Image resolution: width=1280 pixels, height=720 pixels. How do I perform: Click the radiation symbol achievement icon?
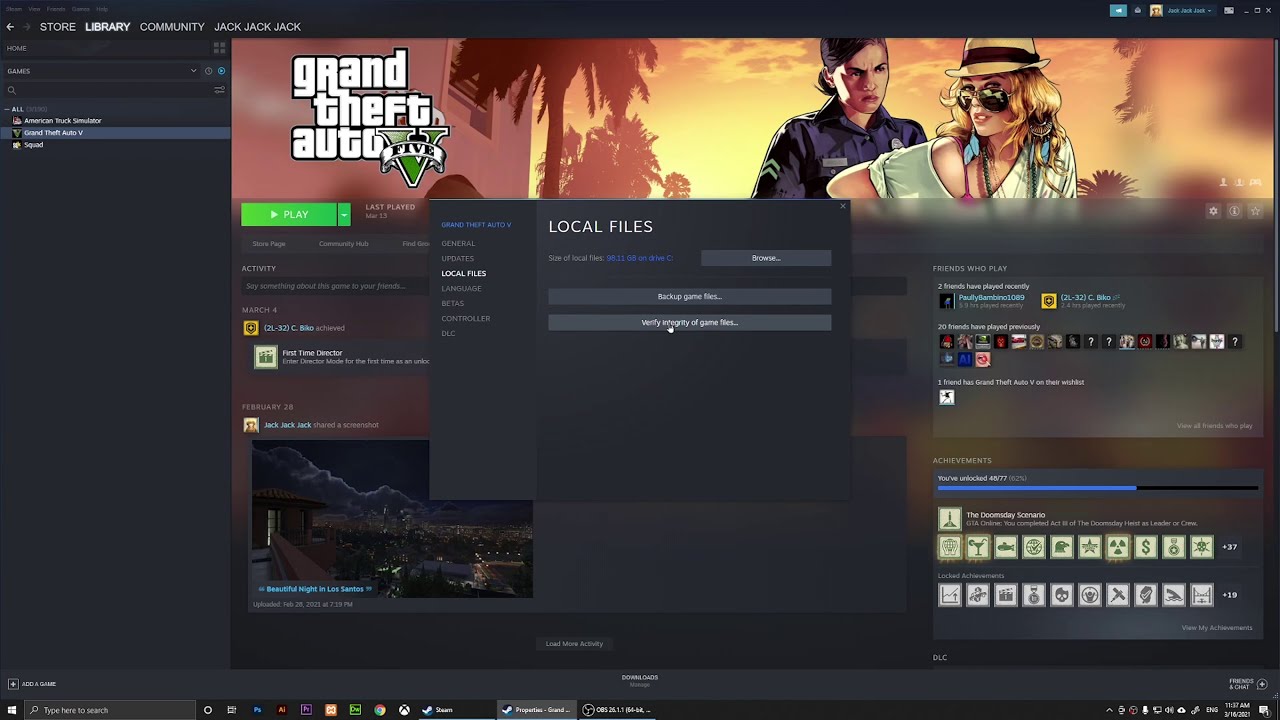[1117, 547]
